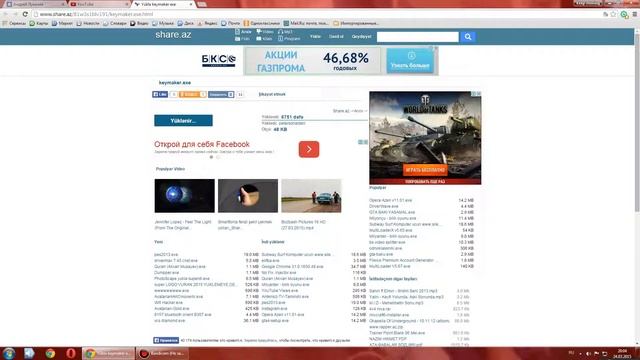Click the second carousel dot under Facebook ad
The width and height of the screenshot is (640, 360).
pyautogui.click(x=218, y=157)
